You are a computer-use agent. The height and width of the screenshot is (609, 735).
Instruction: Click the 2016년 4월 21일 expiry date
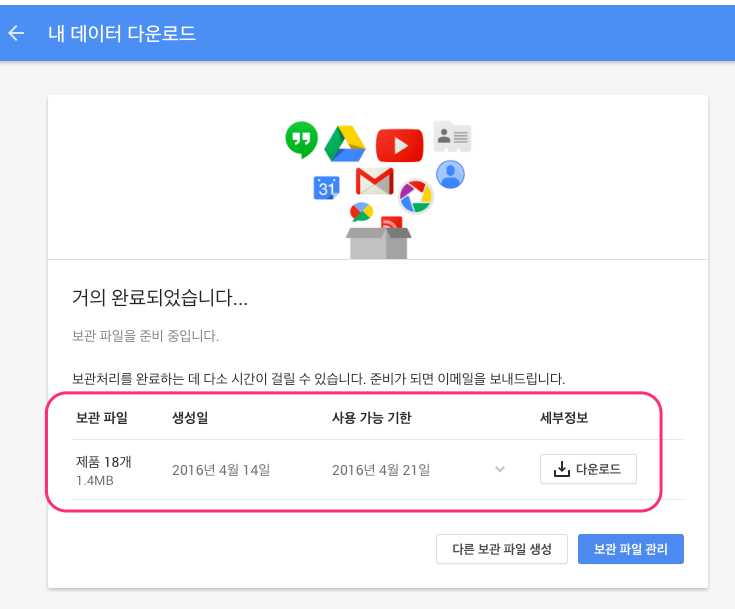pyautogui.click(x=381, y=470)
